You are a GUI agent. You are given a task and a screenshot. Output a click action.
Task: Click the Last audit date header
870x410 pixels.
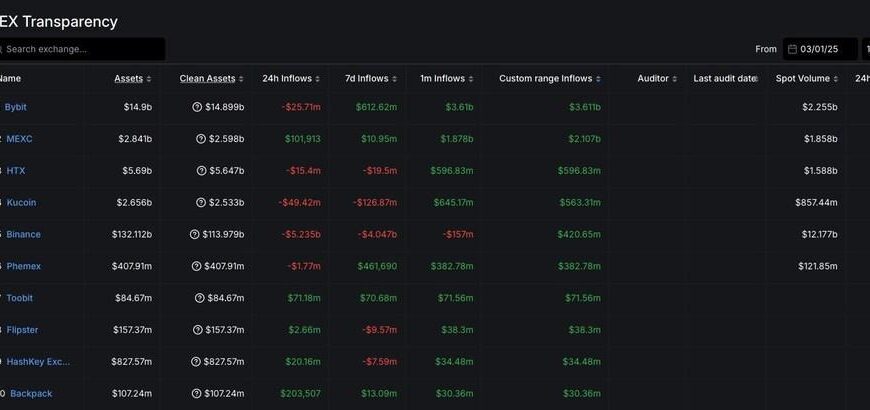click(x=725, y=79)
